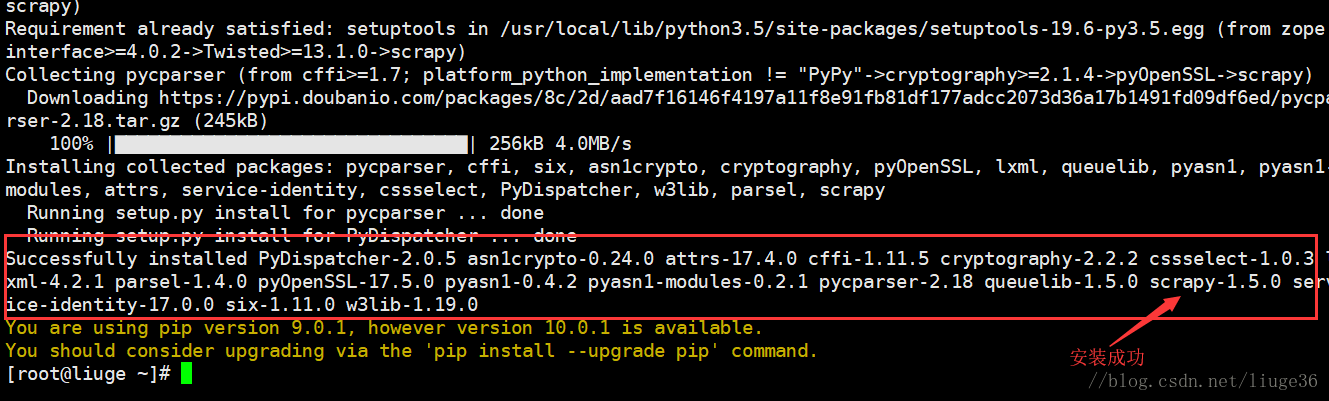Screen dimensions: 1329x401
Task: Click the 'Requirement already satisfied: setuptools' line
Action: [665, 29]
